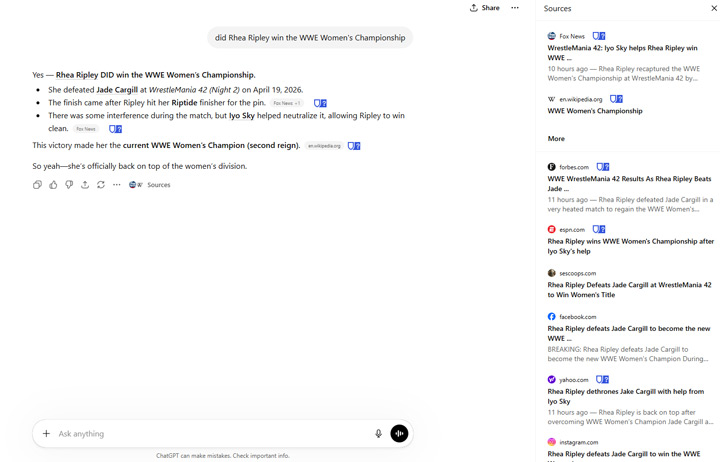Screen dimensions: 720x462
Task: Click the share icon below the response
Action: point(85,185)
